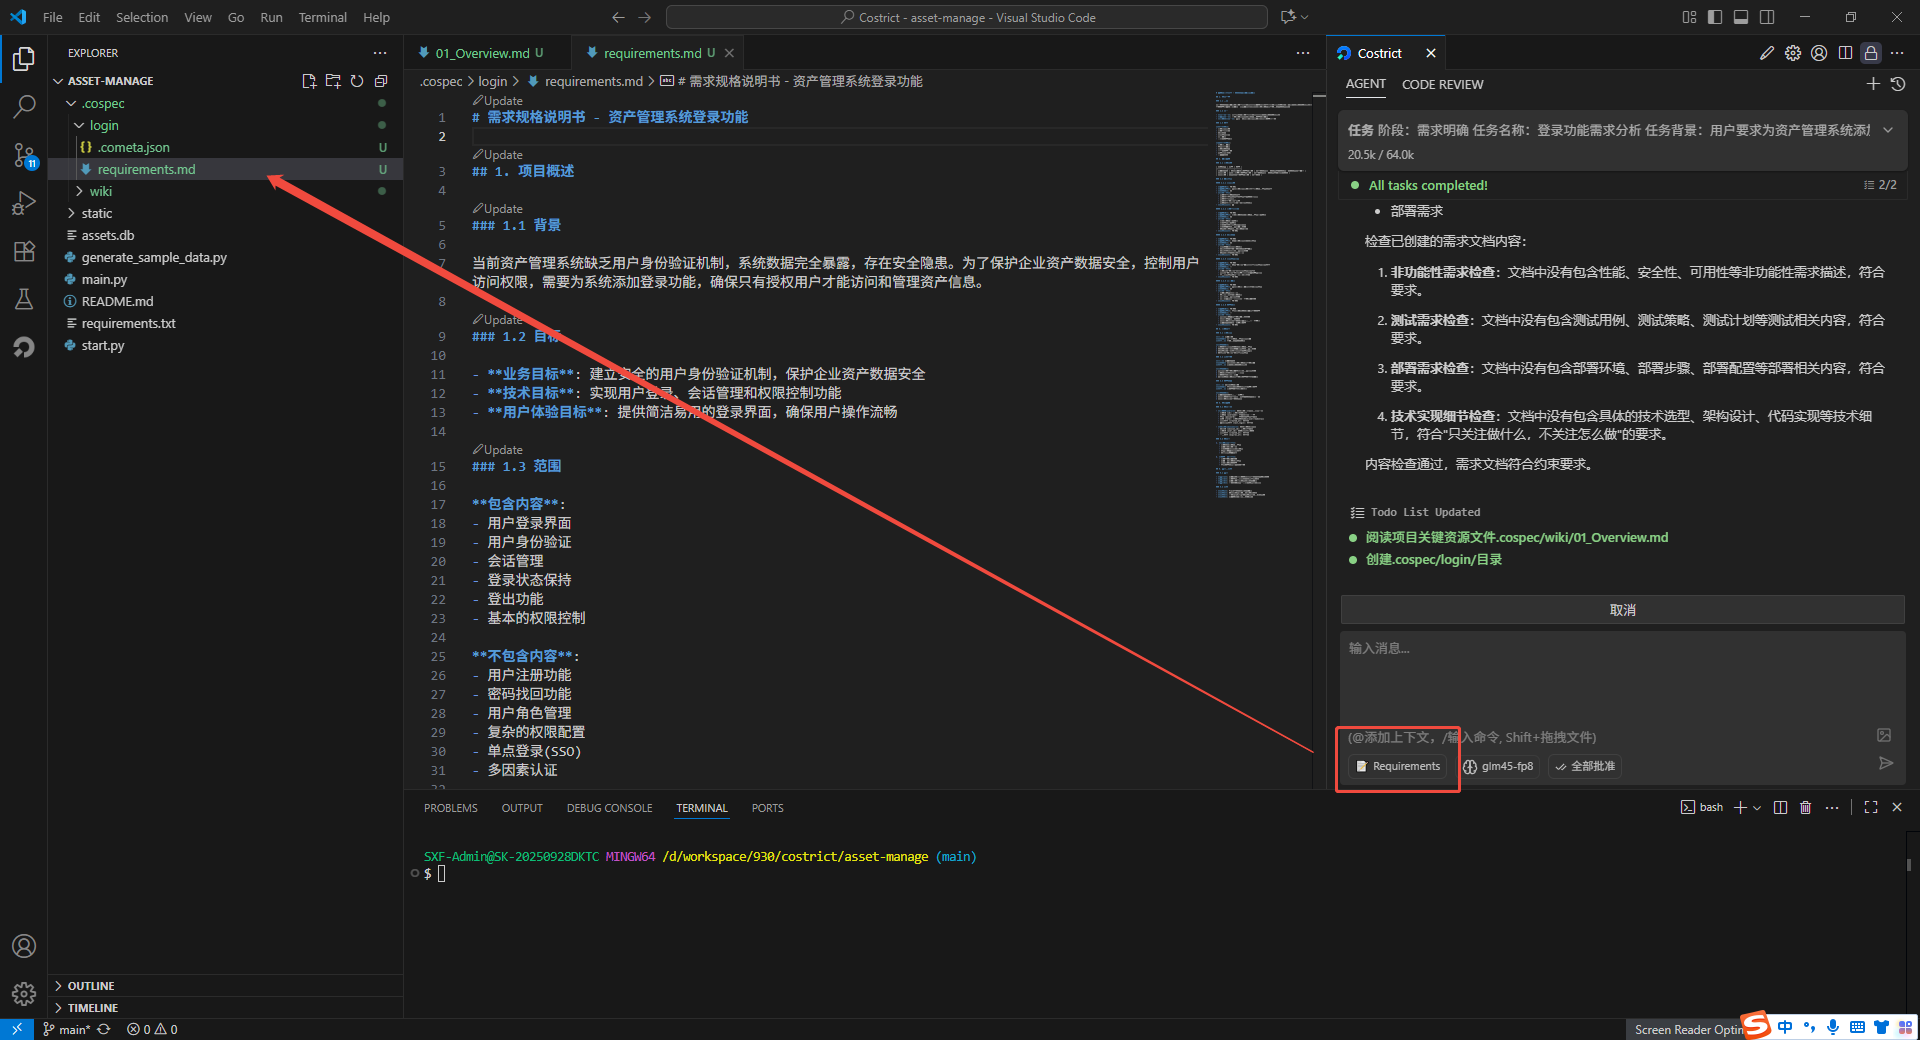This screenshot has width=1920, height=1040.
Task: Expand the wiki folder in explorer
Action: [x=100, y=191]
